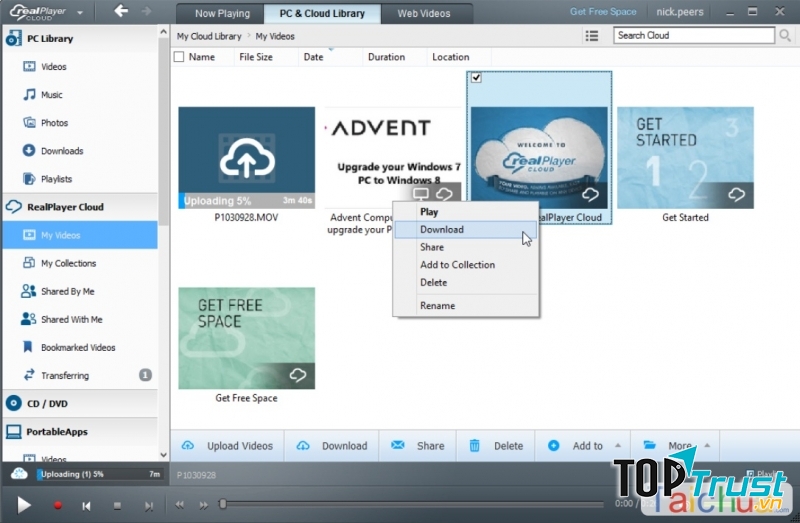Click the sidebar scroll up arrow
Viewport: 800px width, 523px height.
tap(163, 32)
